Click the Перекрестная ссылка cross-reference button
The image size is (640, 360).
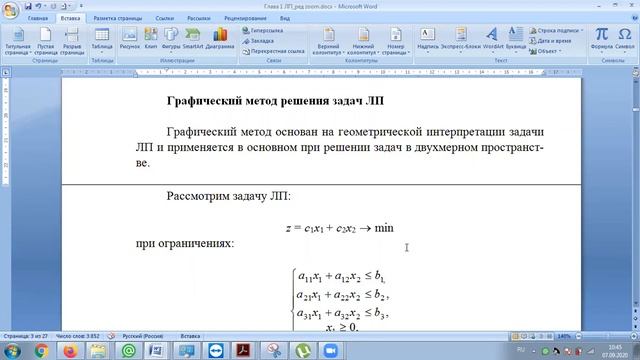273,51
